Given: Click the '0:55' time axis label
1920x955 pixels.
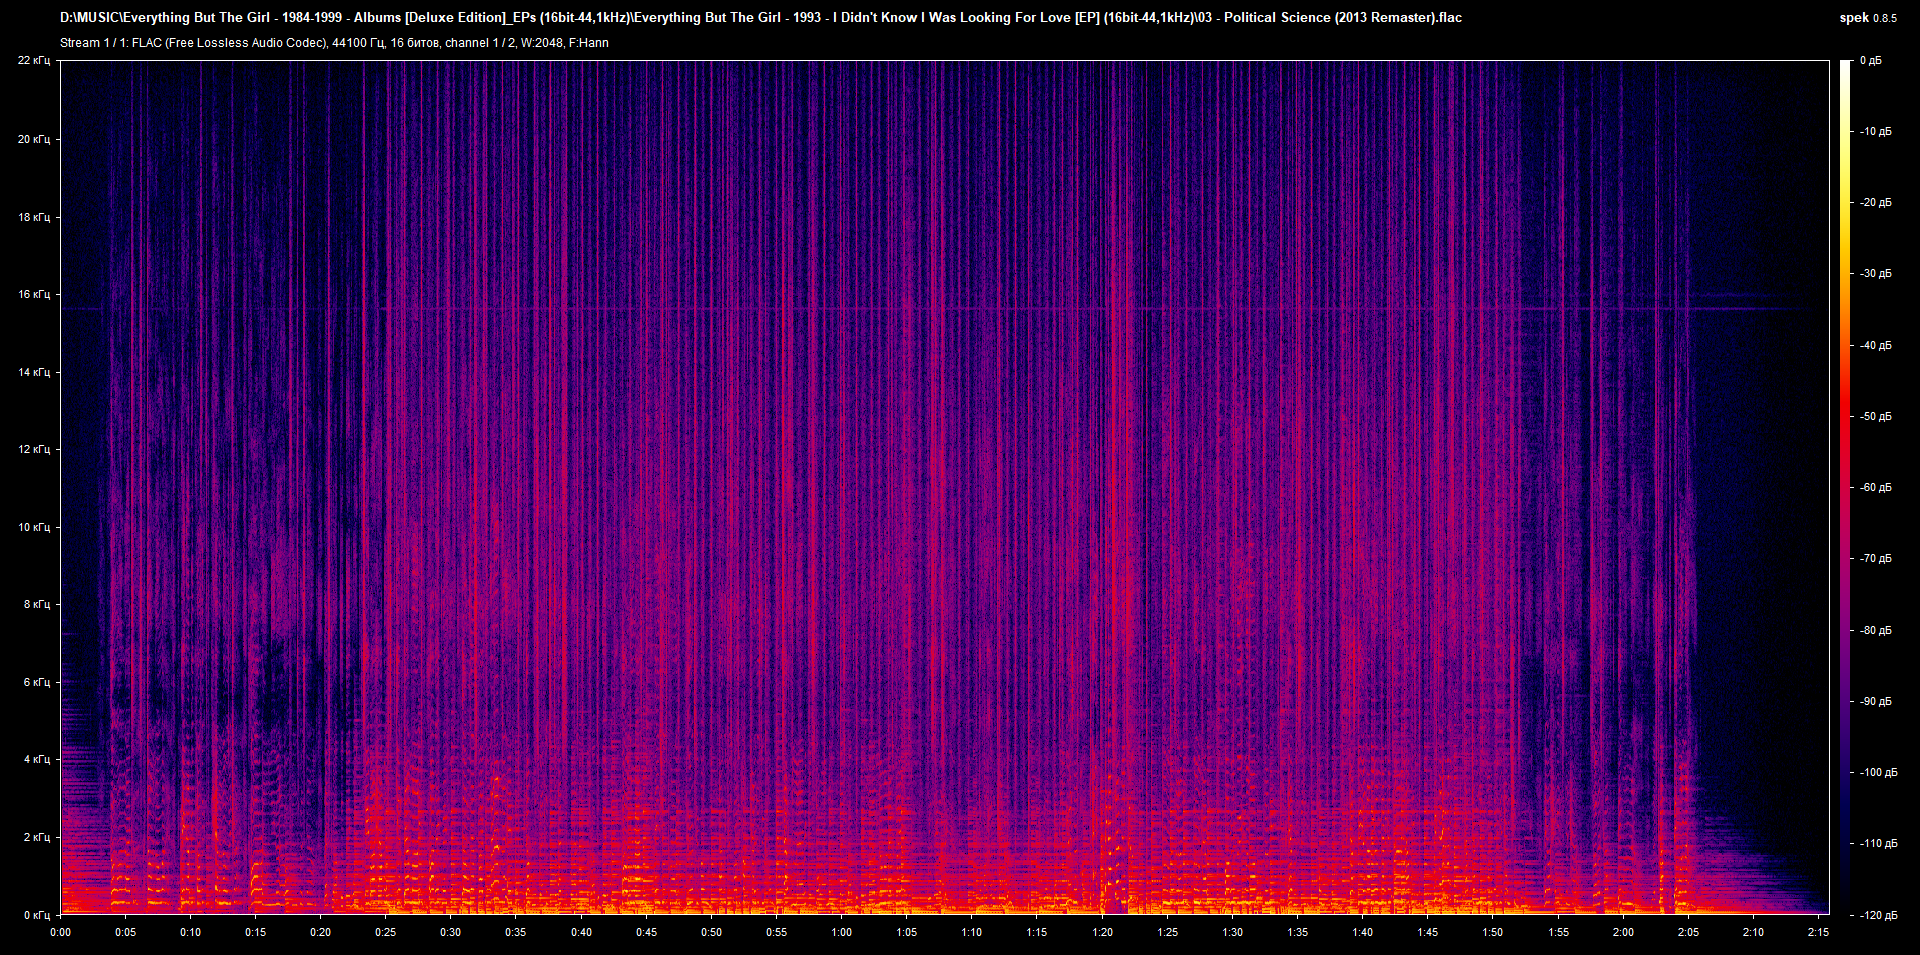Looking at the screenshot, I should pos(777,932).
